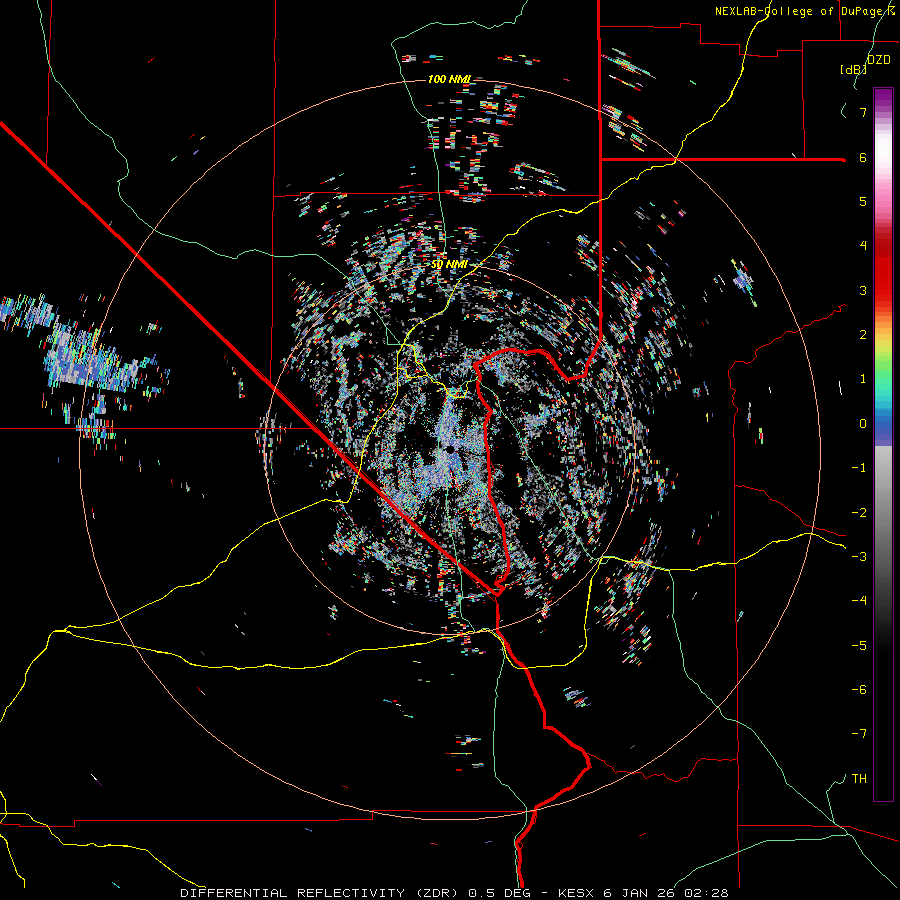
Task: Click "DIFFERENTIAL REFLECTIVITY (ZDR)" in the caption
Action: pyautogui.click(x=319, y=893)
